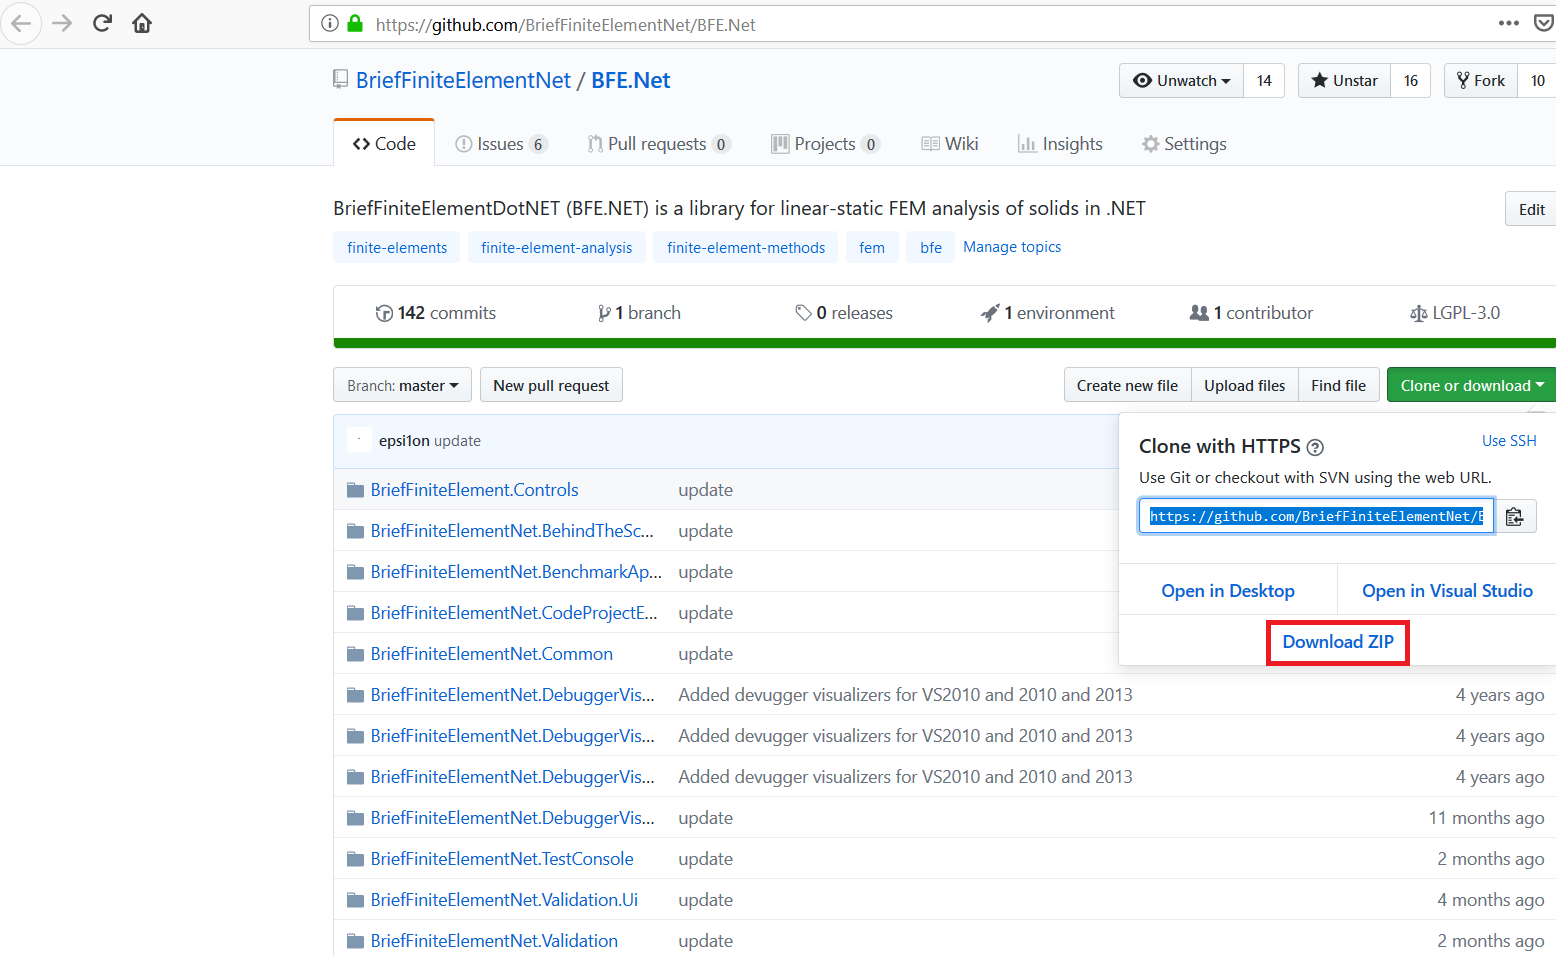Click the forks count 10
This screenshot has width=1556, height=956.
[1537, 81]
